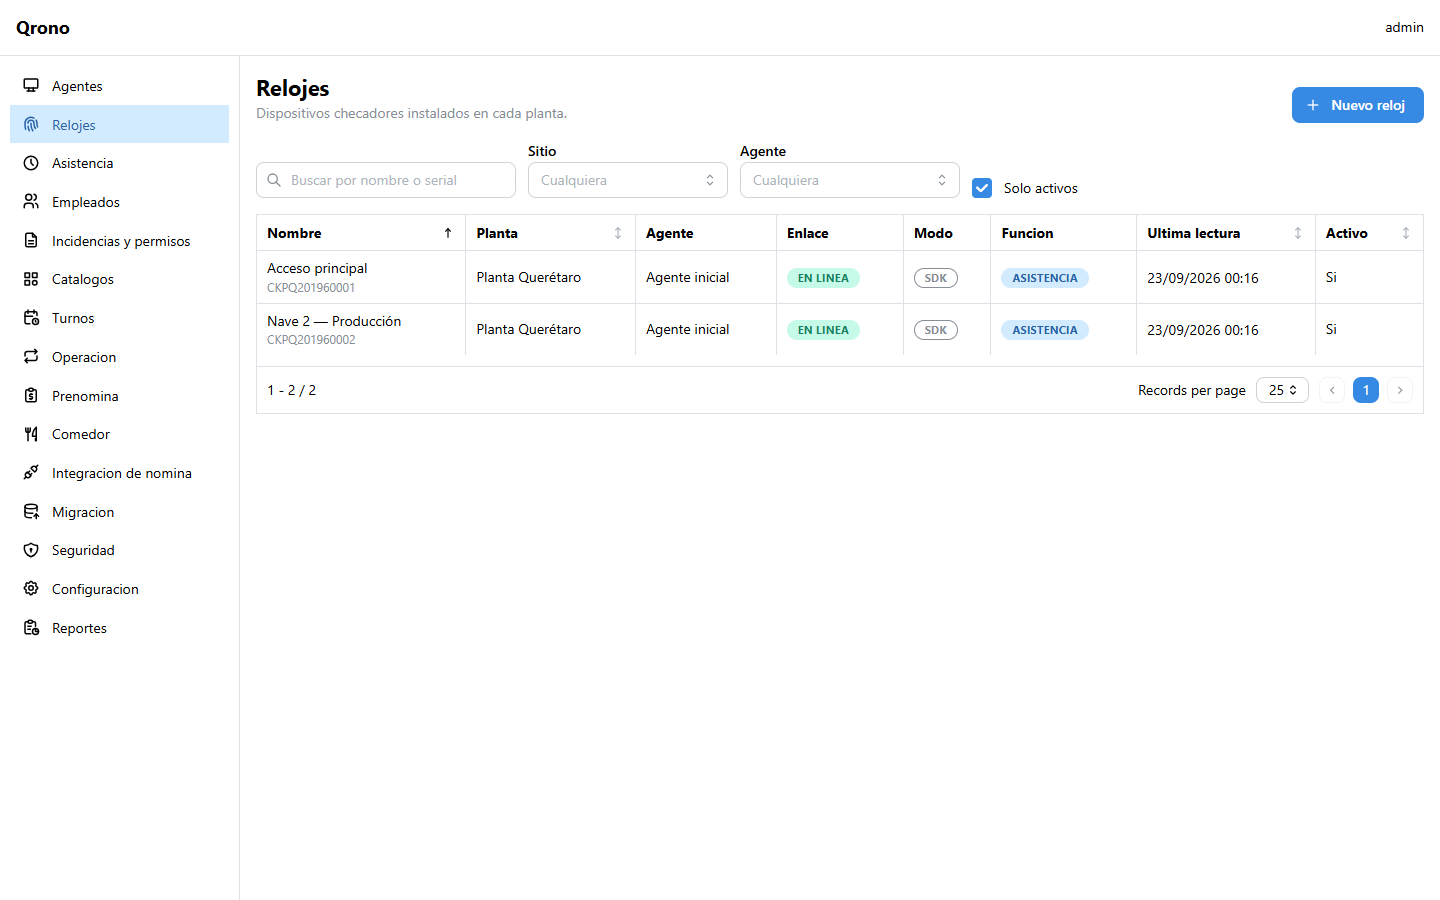Open the Turnos menu item
This screenshot has height=900, width=1440.
pos(119,318)
